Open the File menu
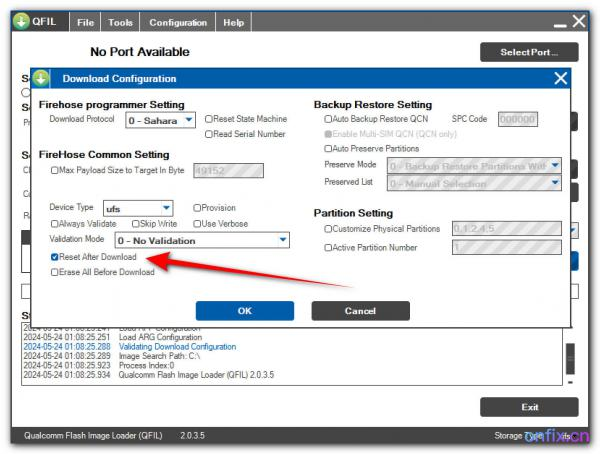The height and width of the screenshot is (454, 600). click(x=85, y=23)
